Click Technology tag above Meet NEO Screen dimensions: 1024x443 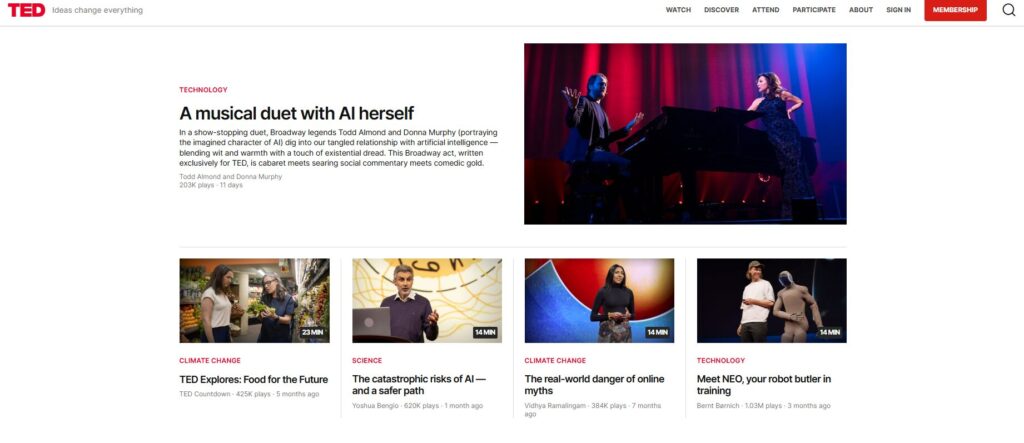click(x=721, y=360)
